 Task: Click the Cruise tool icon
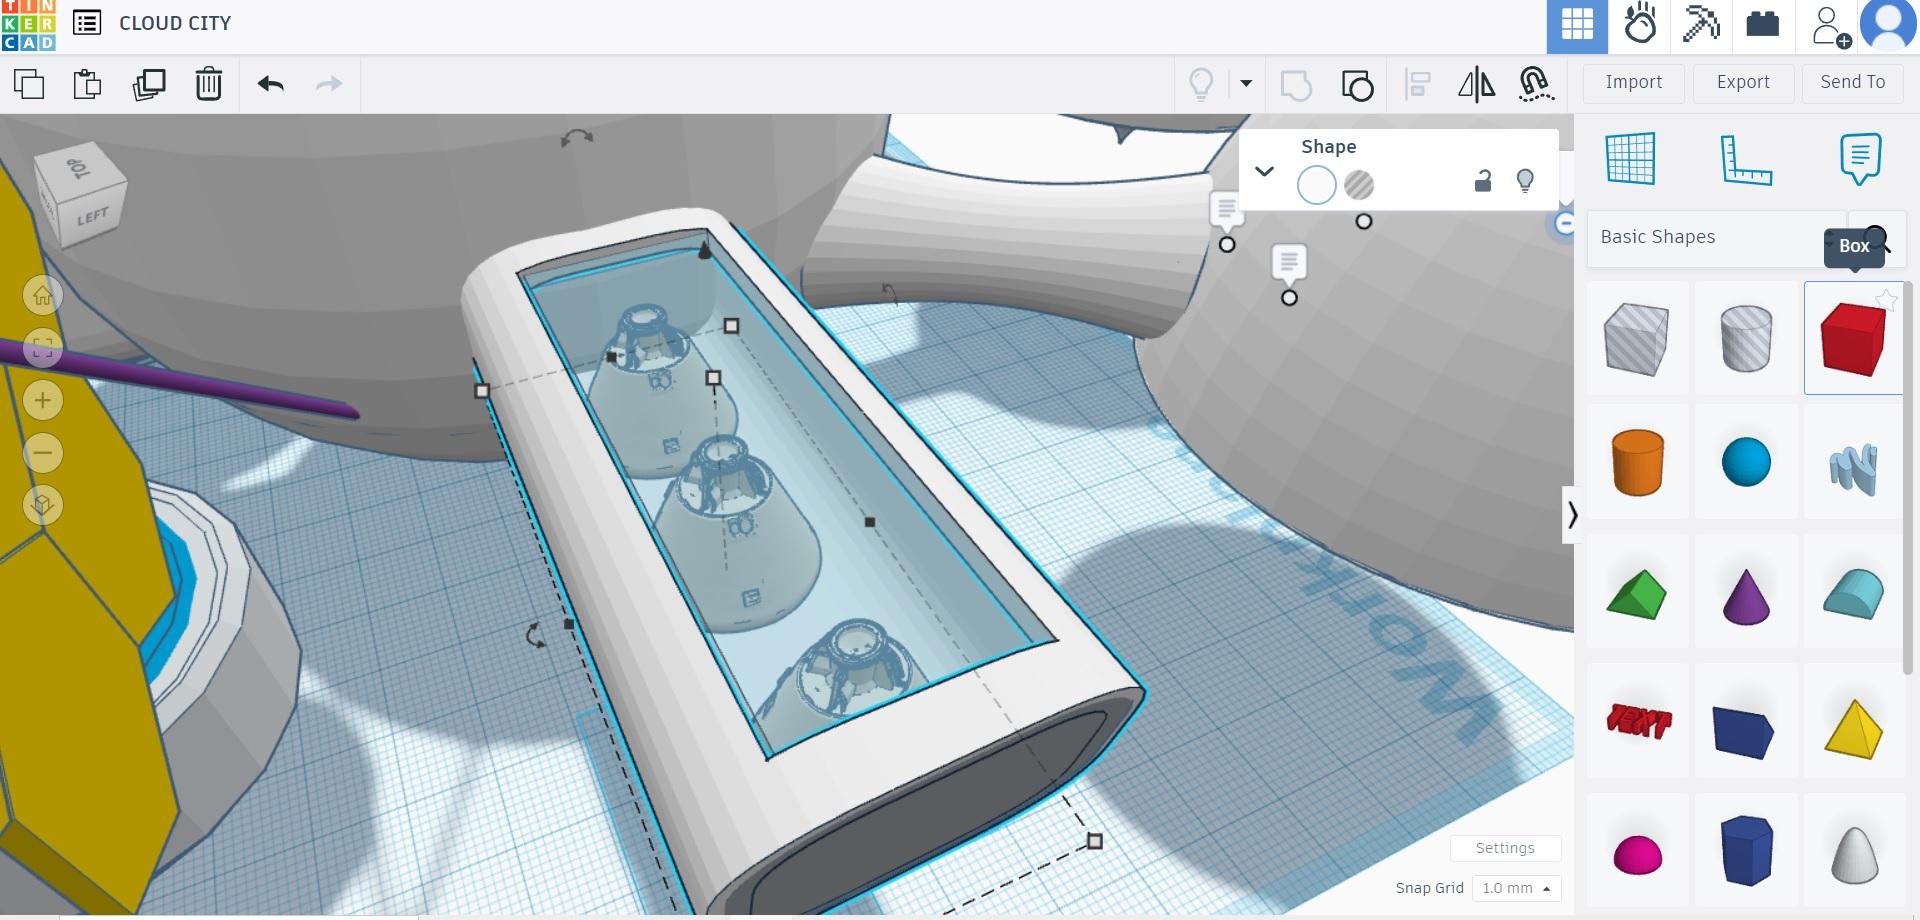pyautogui.click(x=1535, y=84)
